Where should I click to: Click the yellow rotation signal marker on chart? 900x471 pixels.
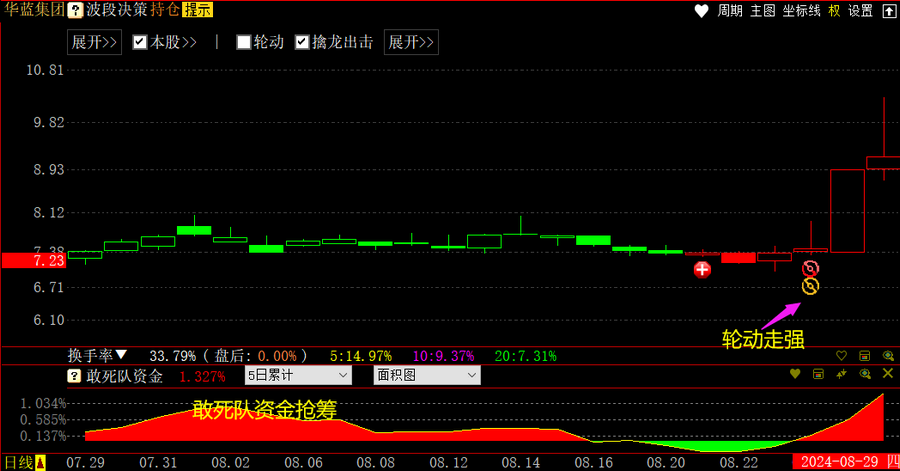(x=810, y=287)
